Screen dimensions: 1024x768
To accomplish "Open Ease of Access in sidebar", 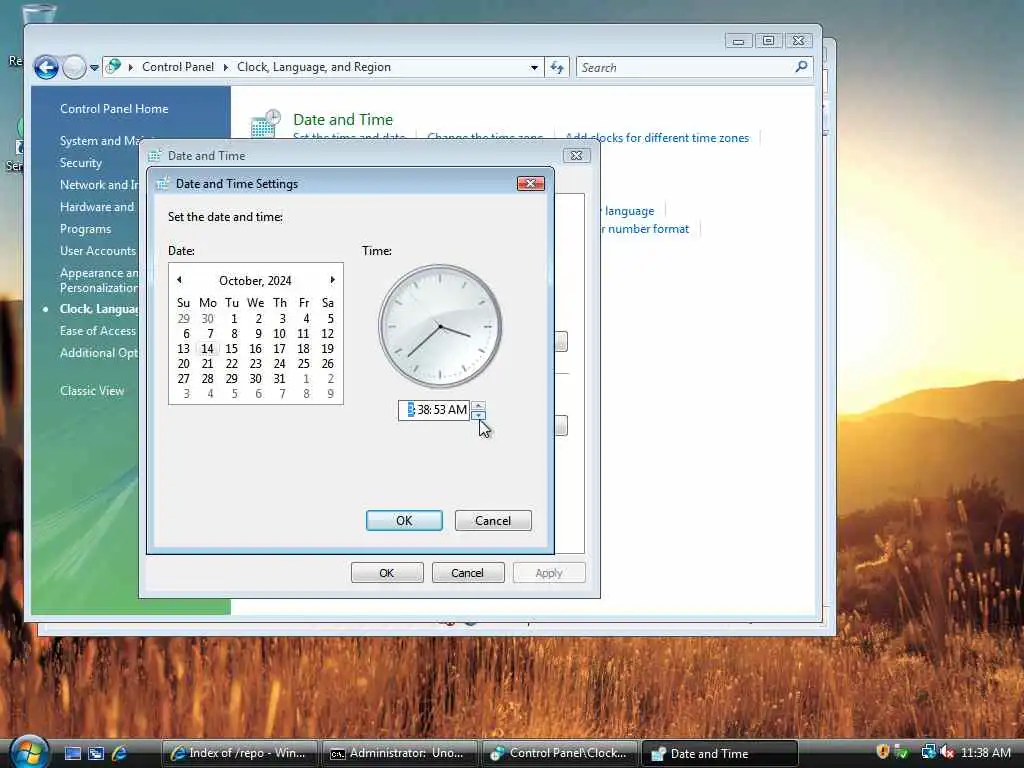I will pos(98,331).
